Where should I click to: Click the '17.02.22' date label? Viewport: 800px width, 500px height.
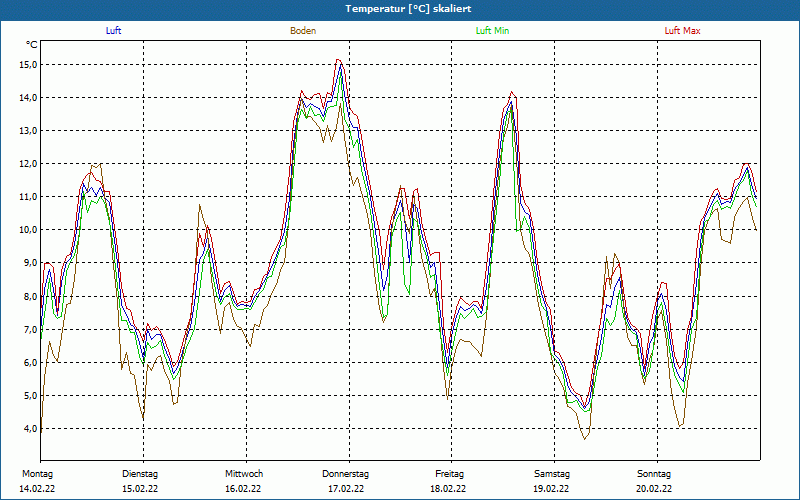(x=346, y=489)
